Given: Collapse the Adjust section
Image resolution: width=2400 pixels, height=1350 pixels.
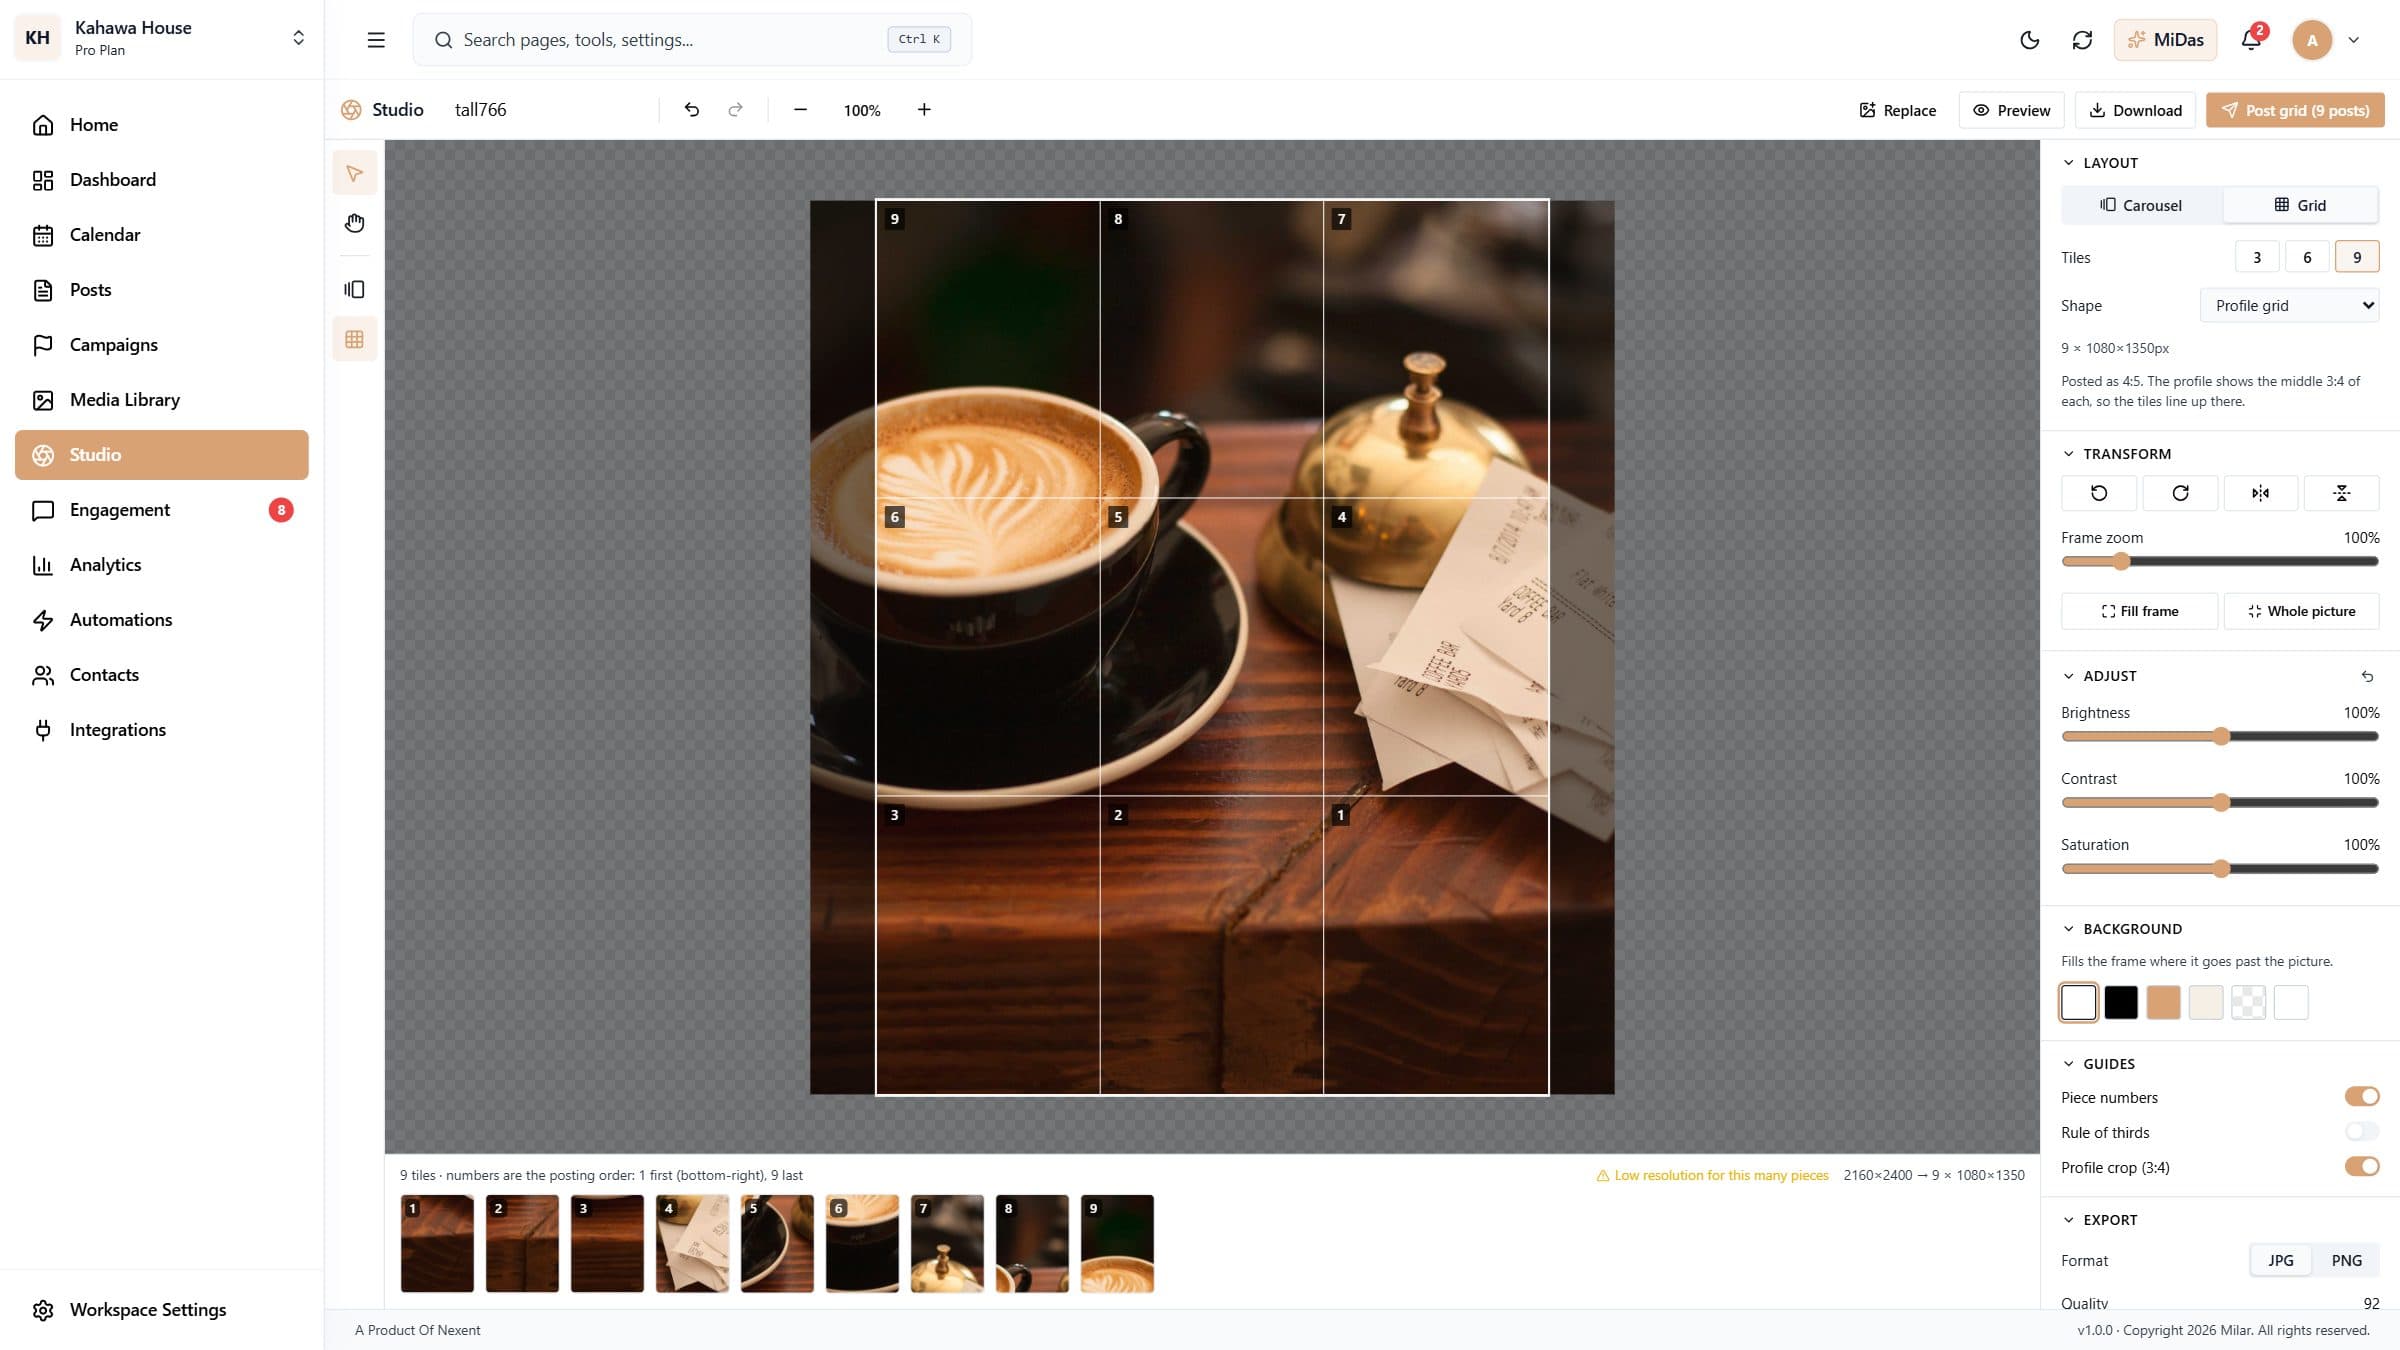Looking at the screenshot, I should (2099, 676).
